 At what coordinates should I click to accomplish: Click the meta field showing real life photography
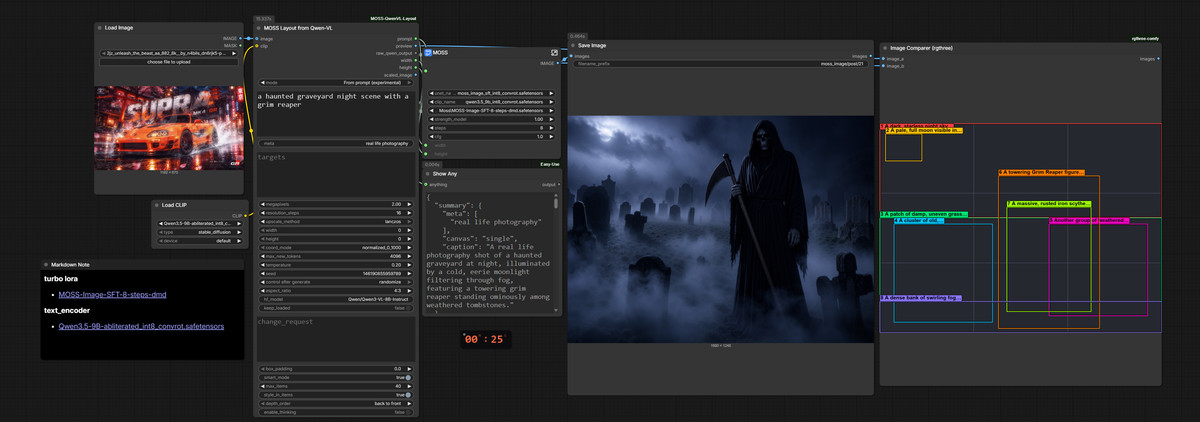pos(335,143)
